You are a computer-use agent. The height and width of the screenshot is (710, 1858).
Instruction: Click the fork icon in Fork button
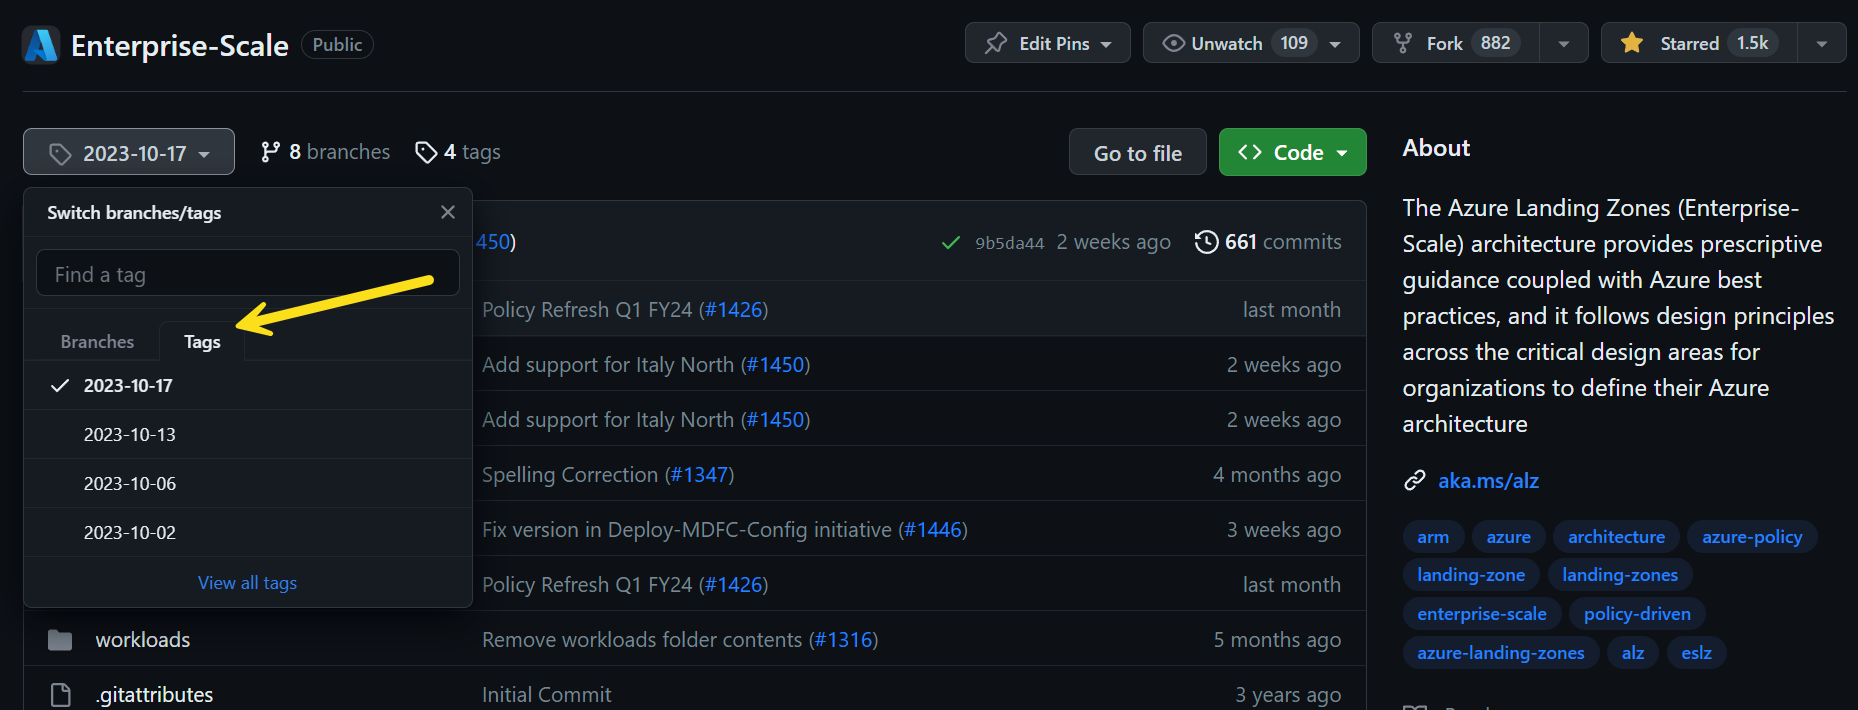click(1403, 43)
